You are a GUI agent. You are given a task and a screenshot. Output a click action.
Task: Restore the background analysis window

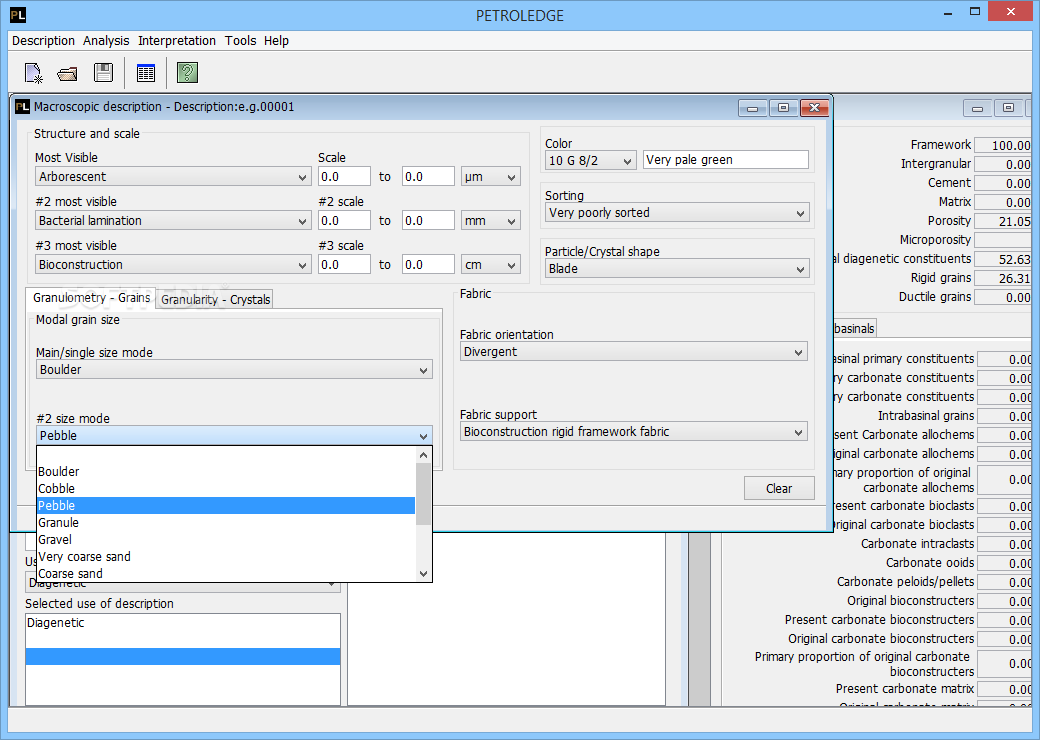(1008, 108)
